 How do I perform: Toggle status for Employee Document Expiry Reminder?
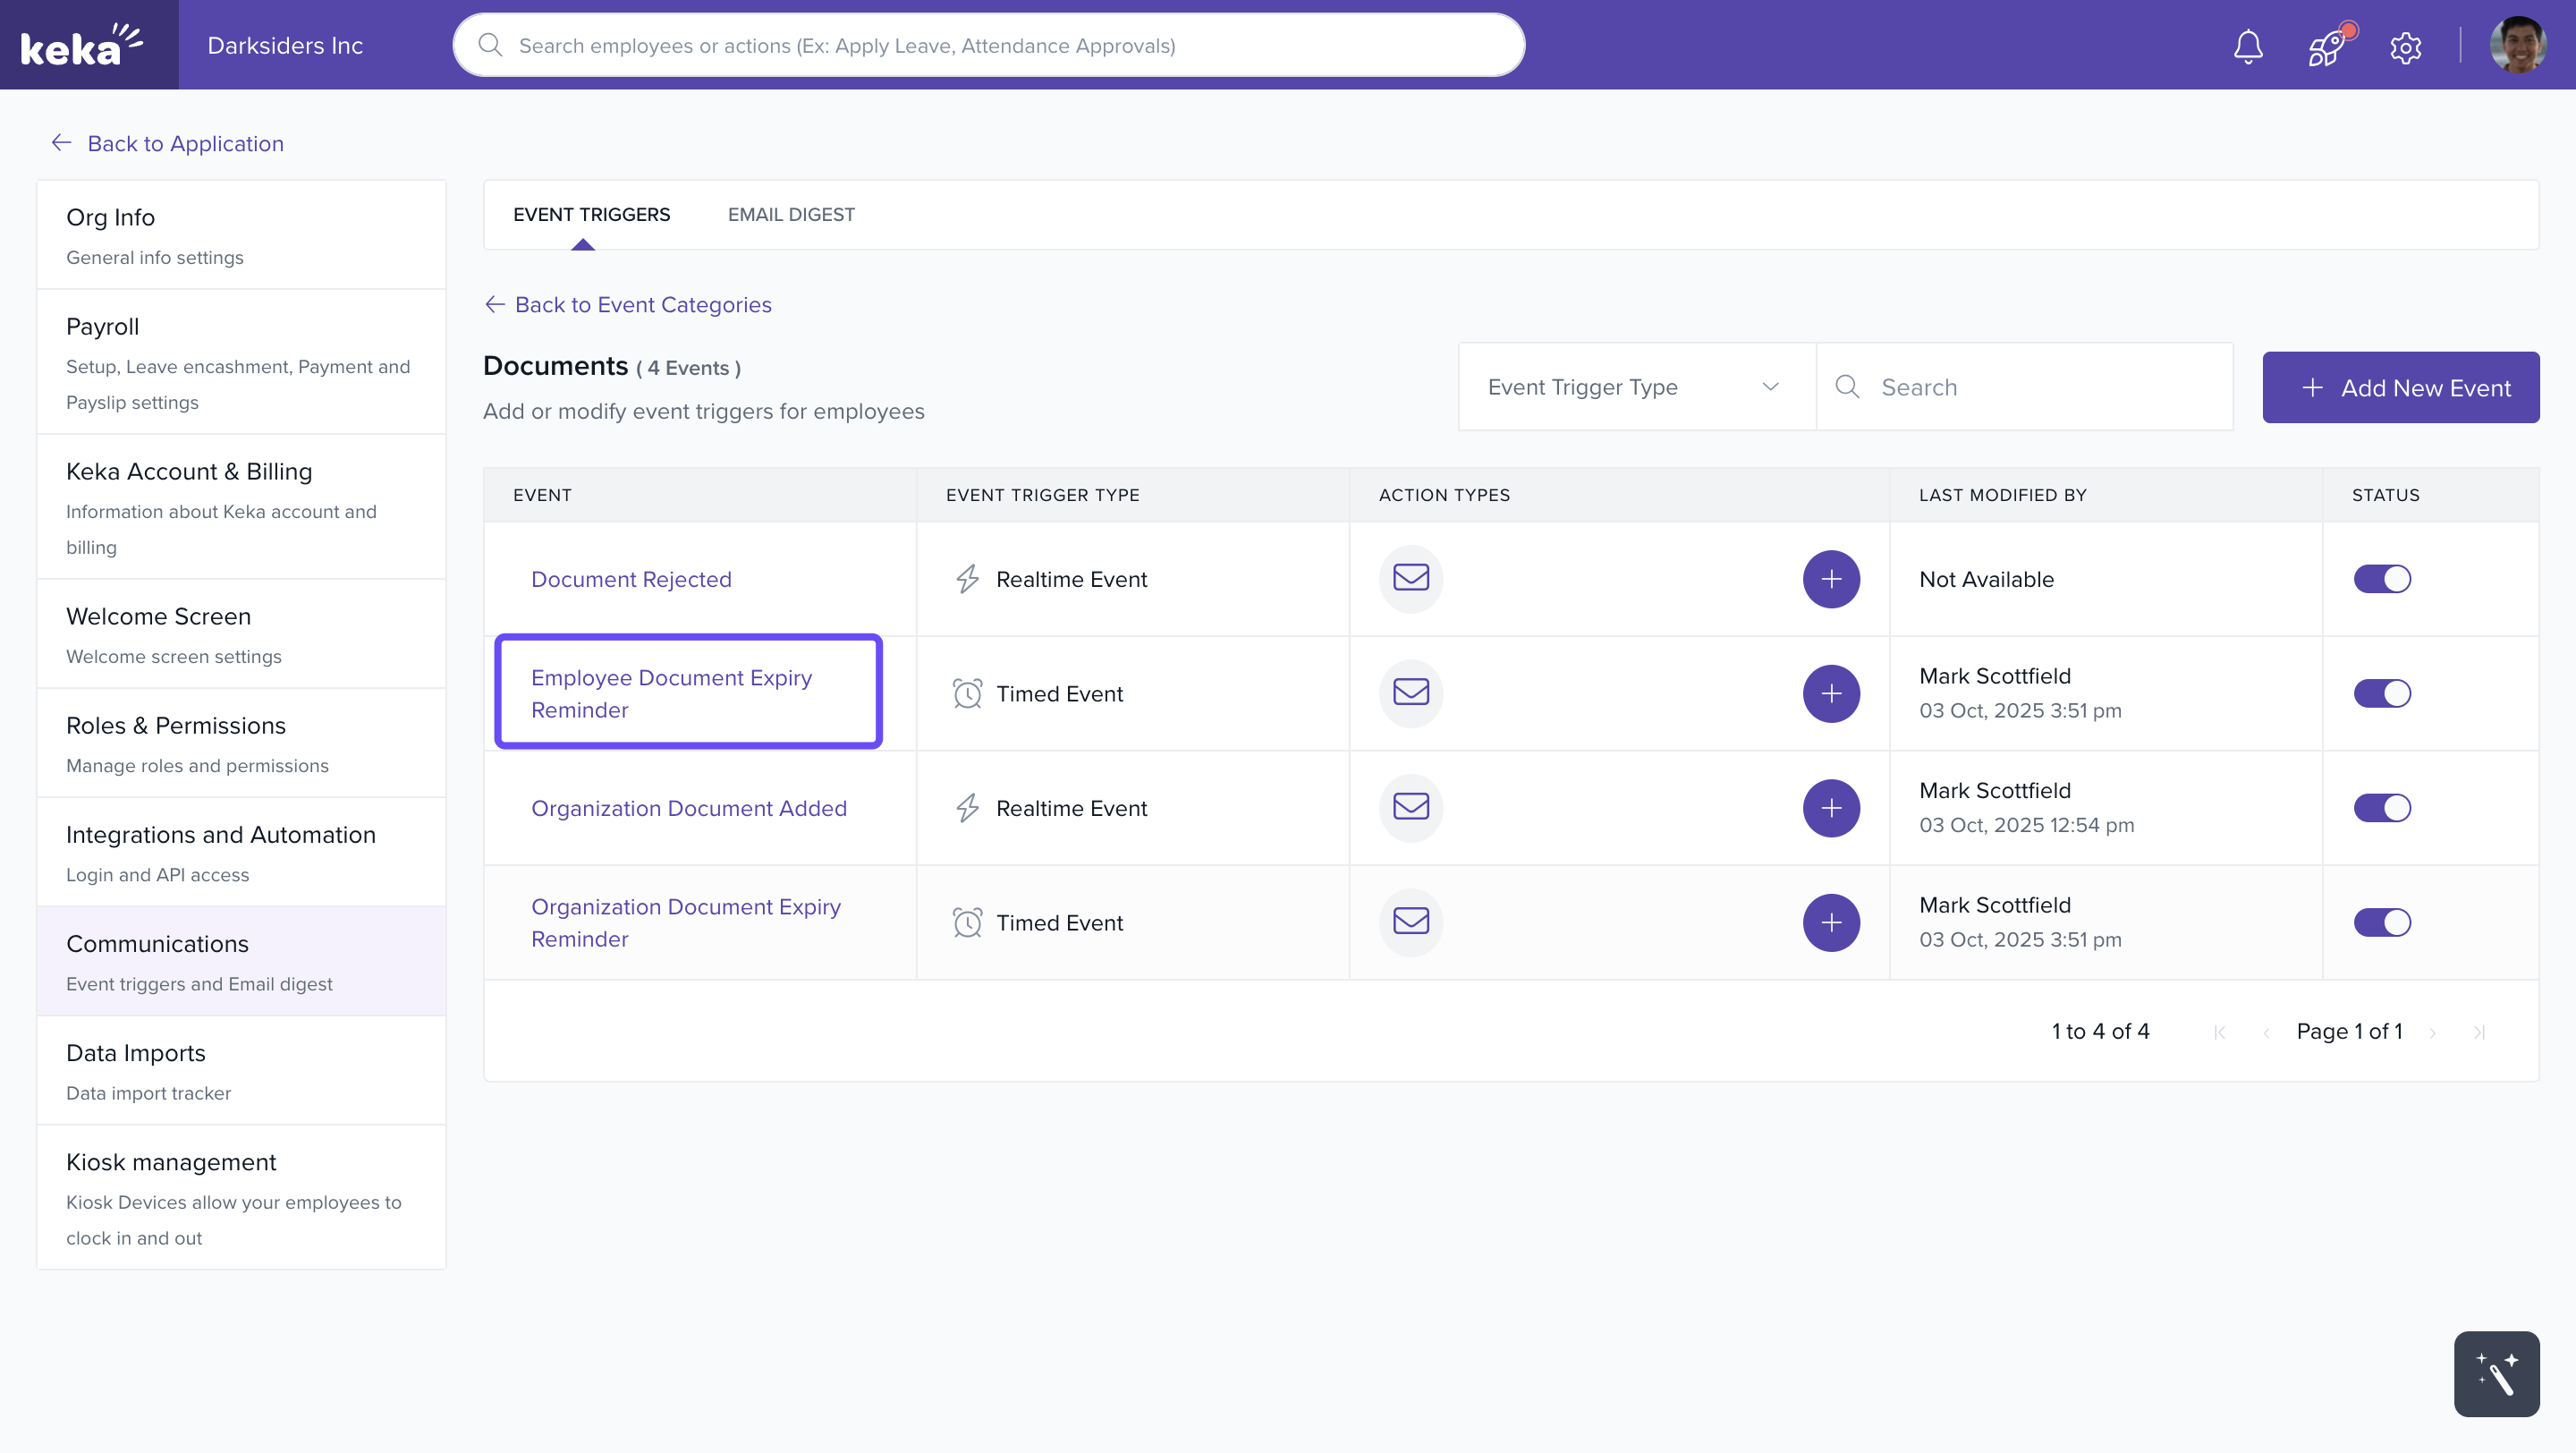point(2382,693)
